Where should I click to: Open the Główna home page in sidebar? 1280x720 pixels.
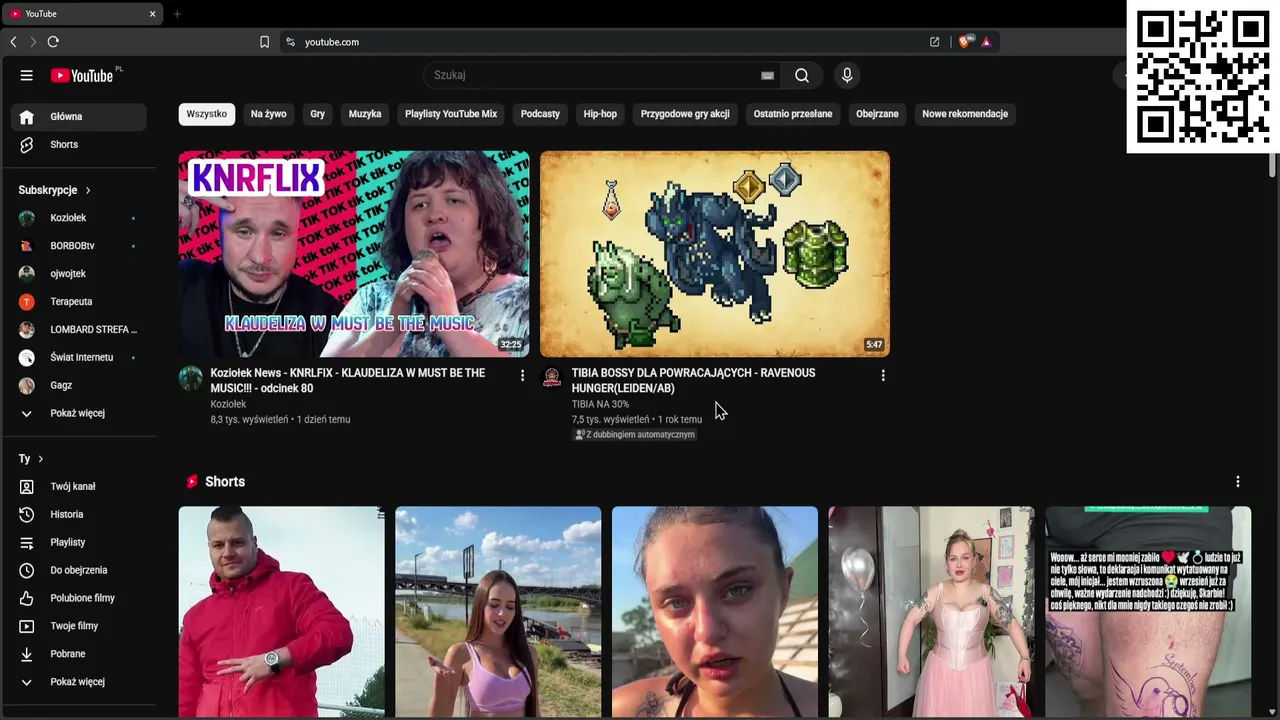coord(79,117)
